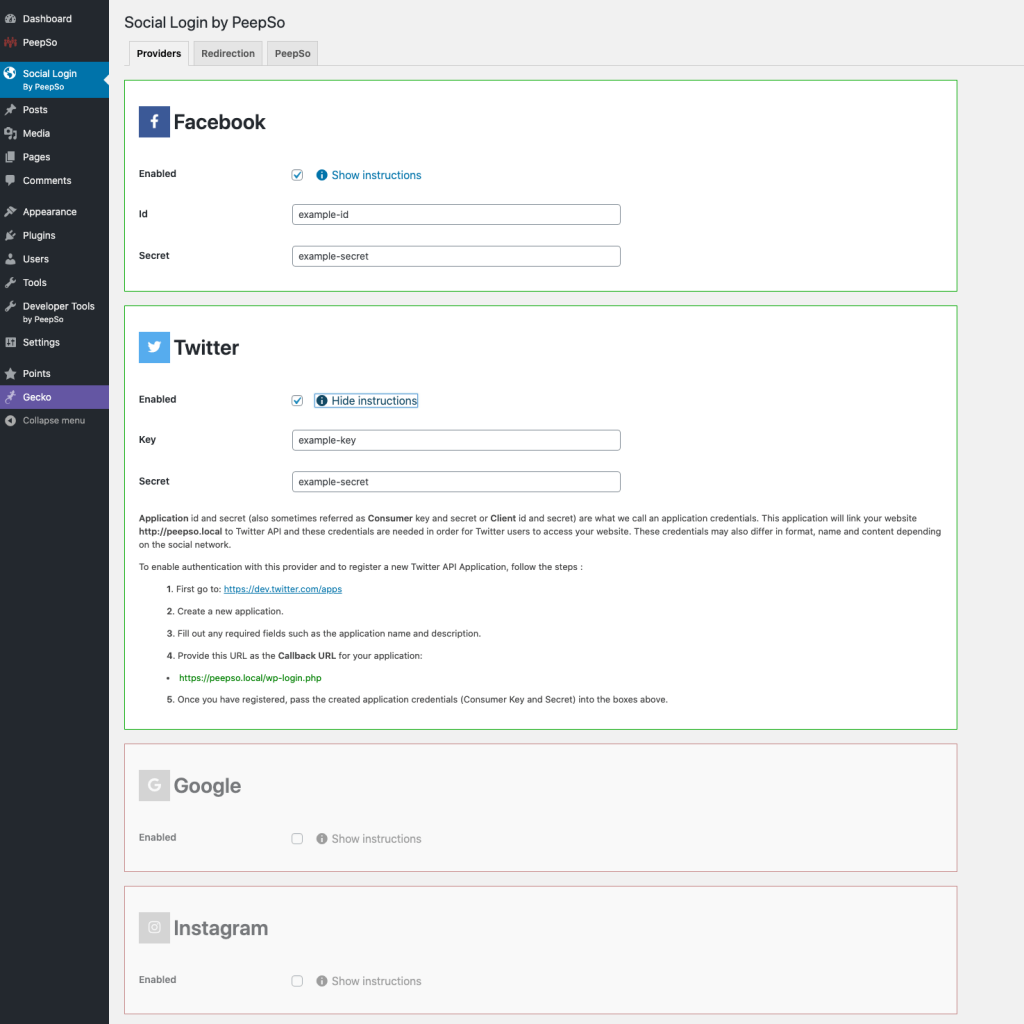This screenshot has width=1024, height=1024.
Task: Click the Tools wrench icon
Action: 10,282
